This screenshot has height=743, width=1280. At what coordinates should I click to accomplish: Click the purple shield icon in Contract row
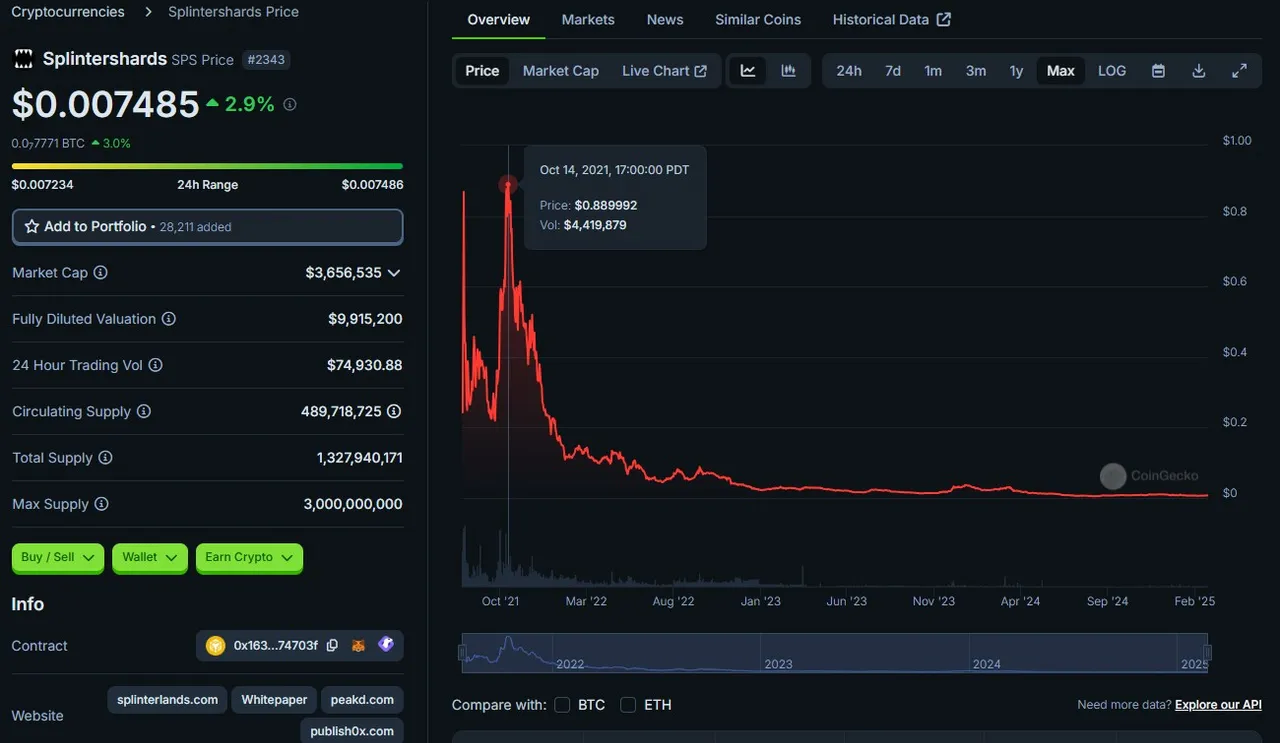click(386, 645)
